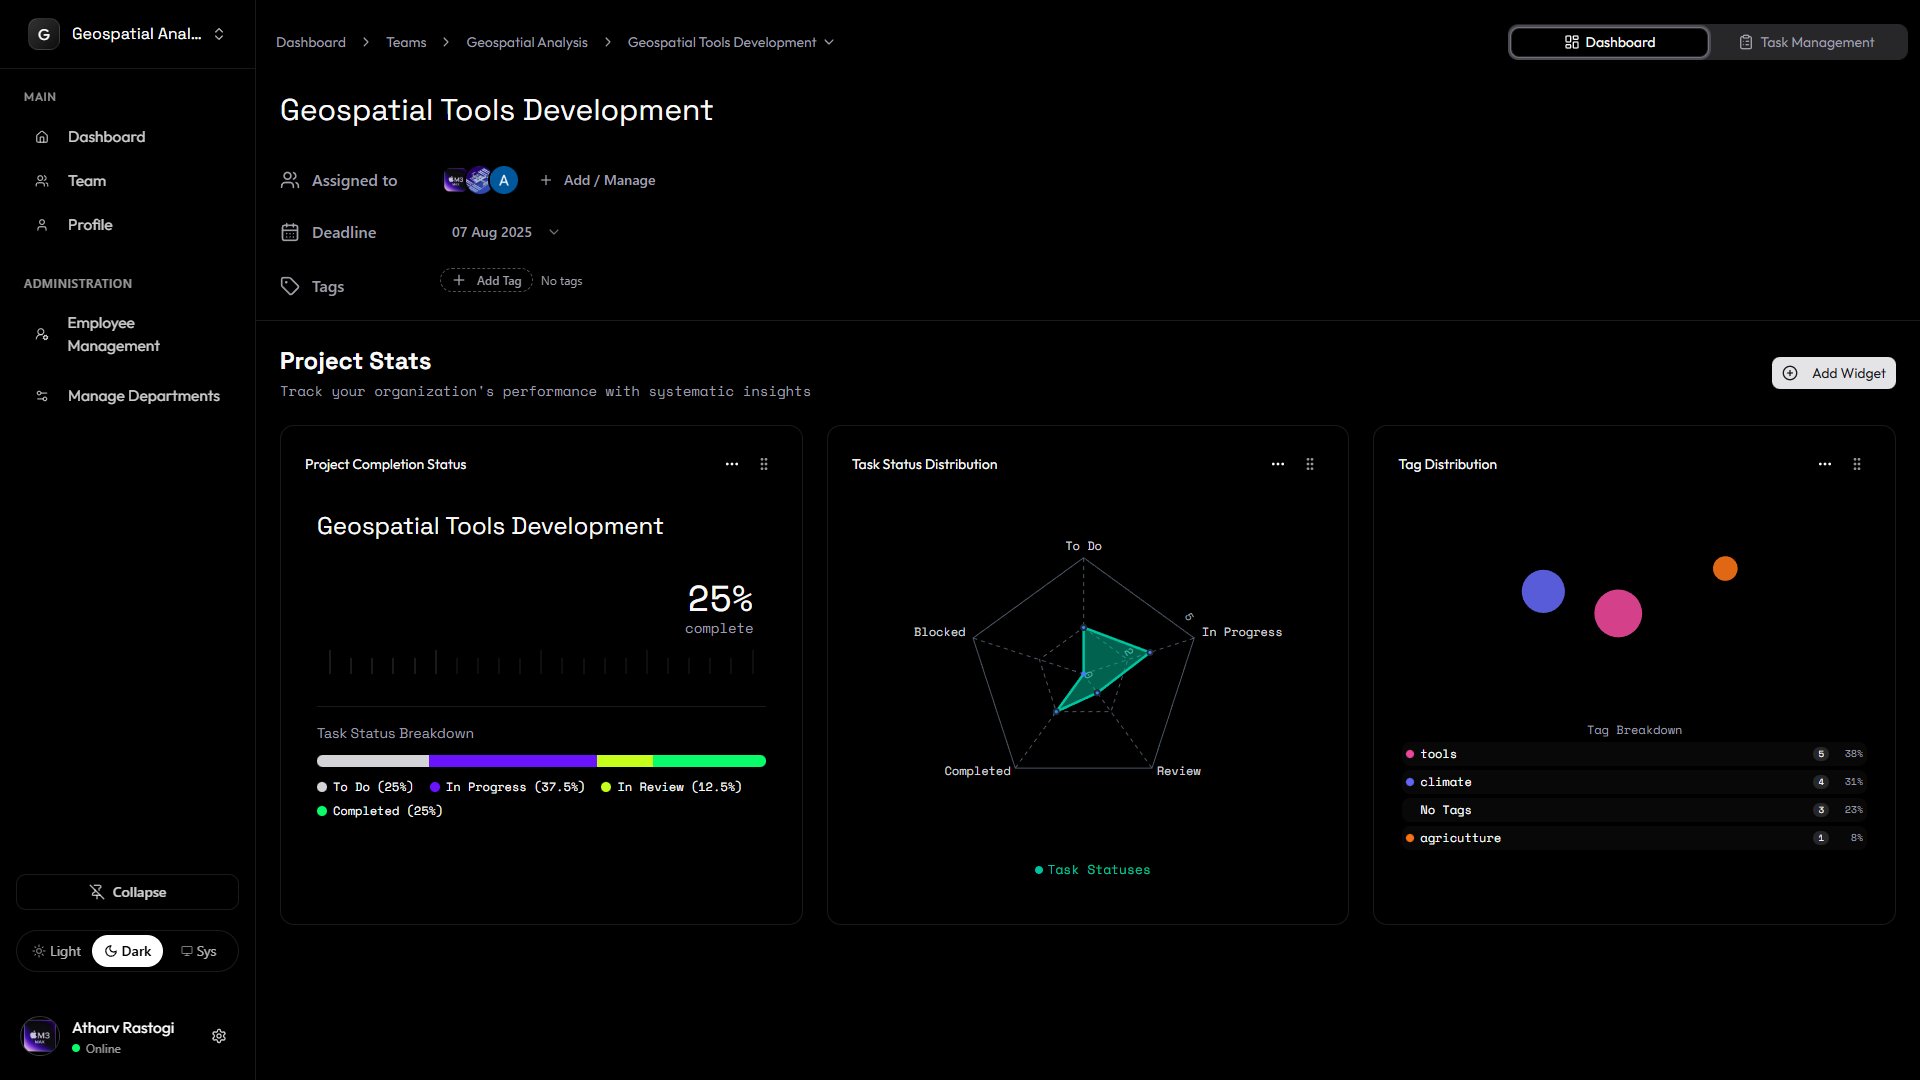
Task: Click the Employee Management sidebar icon
Action: [x=42, y=334]
